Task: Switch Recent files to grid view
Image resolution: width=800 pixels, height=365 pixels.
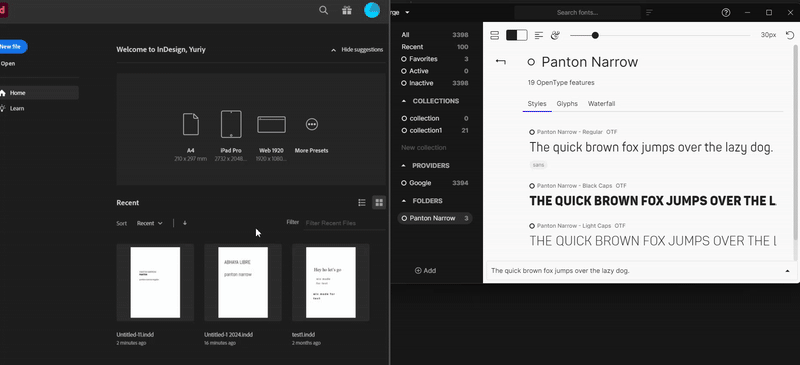Action: coord(379,203)
